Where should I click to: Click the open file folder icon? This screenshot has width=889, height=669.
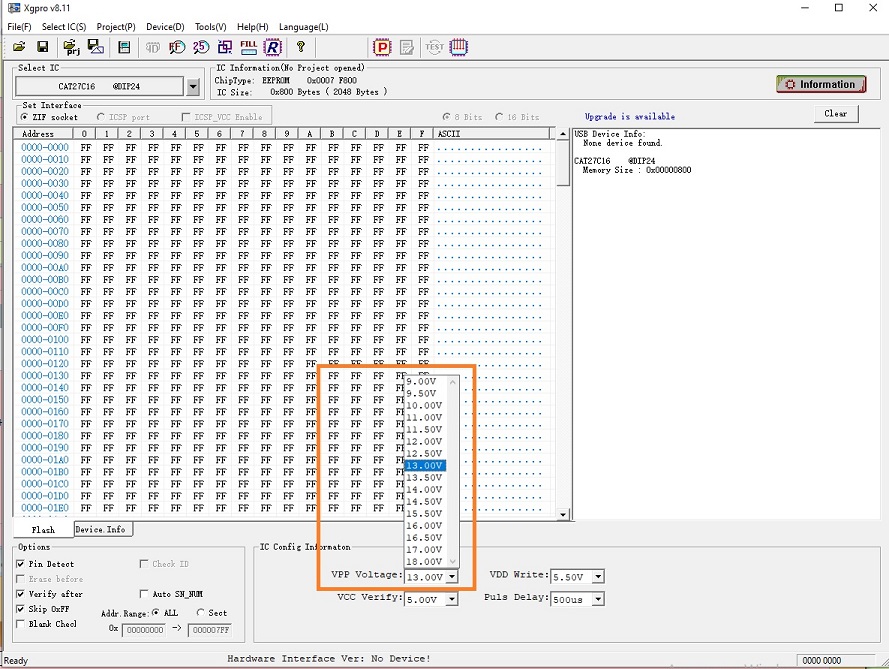coord(19,47)
